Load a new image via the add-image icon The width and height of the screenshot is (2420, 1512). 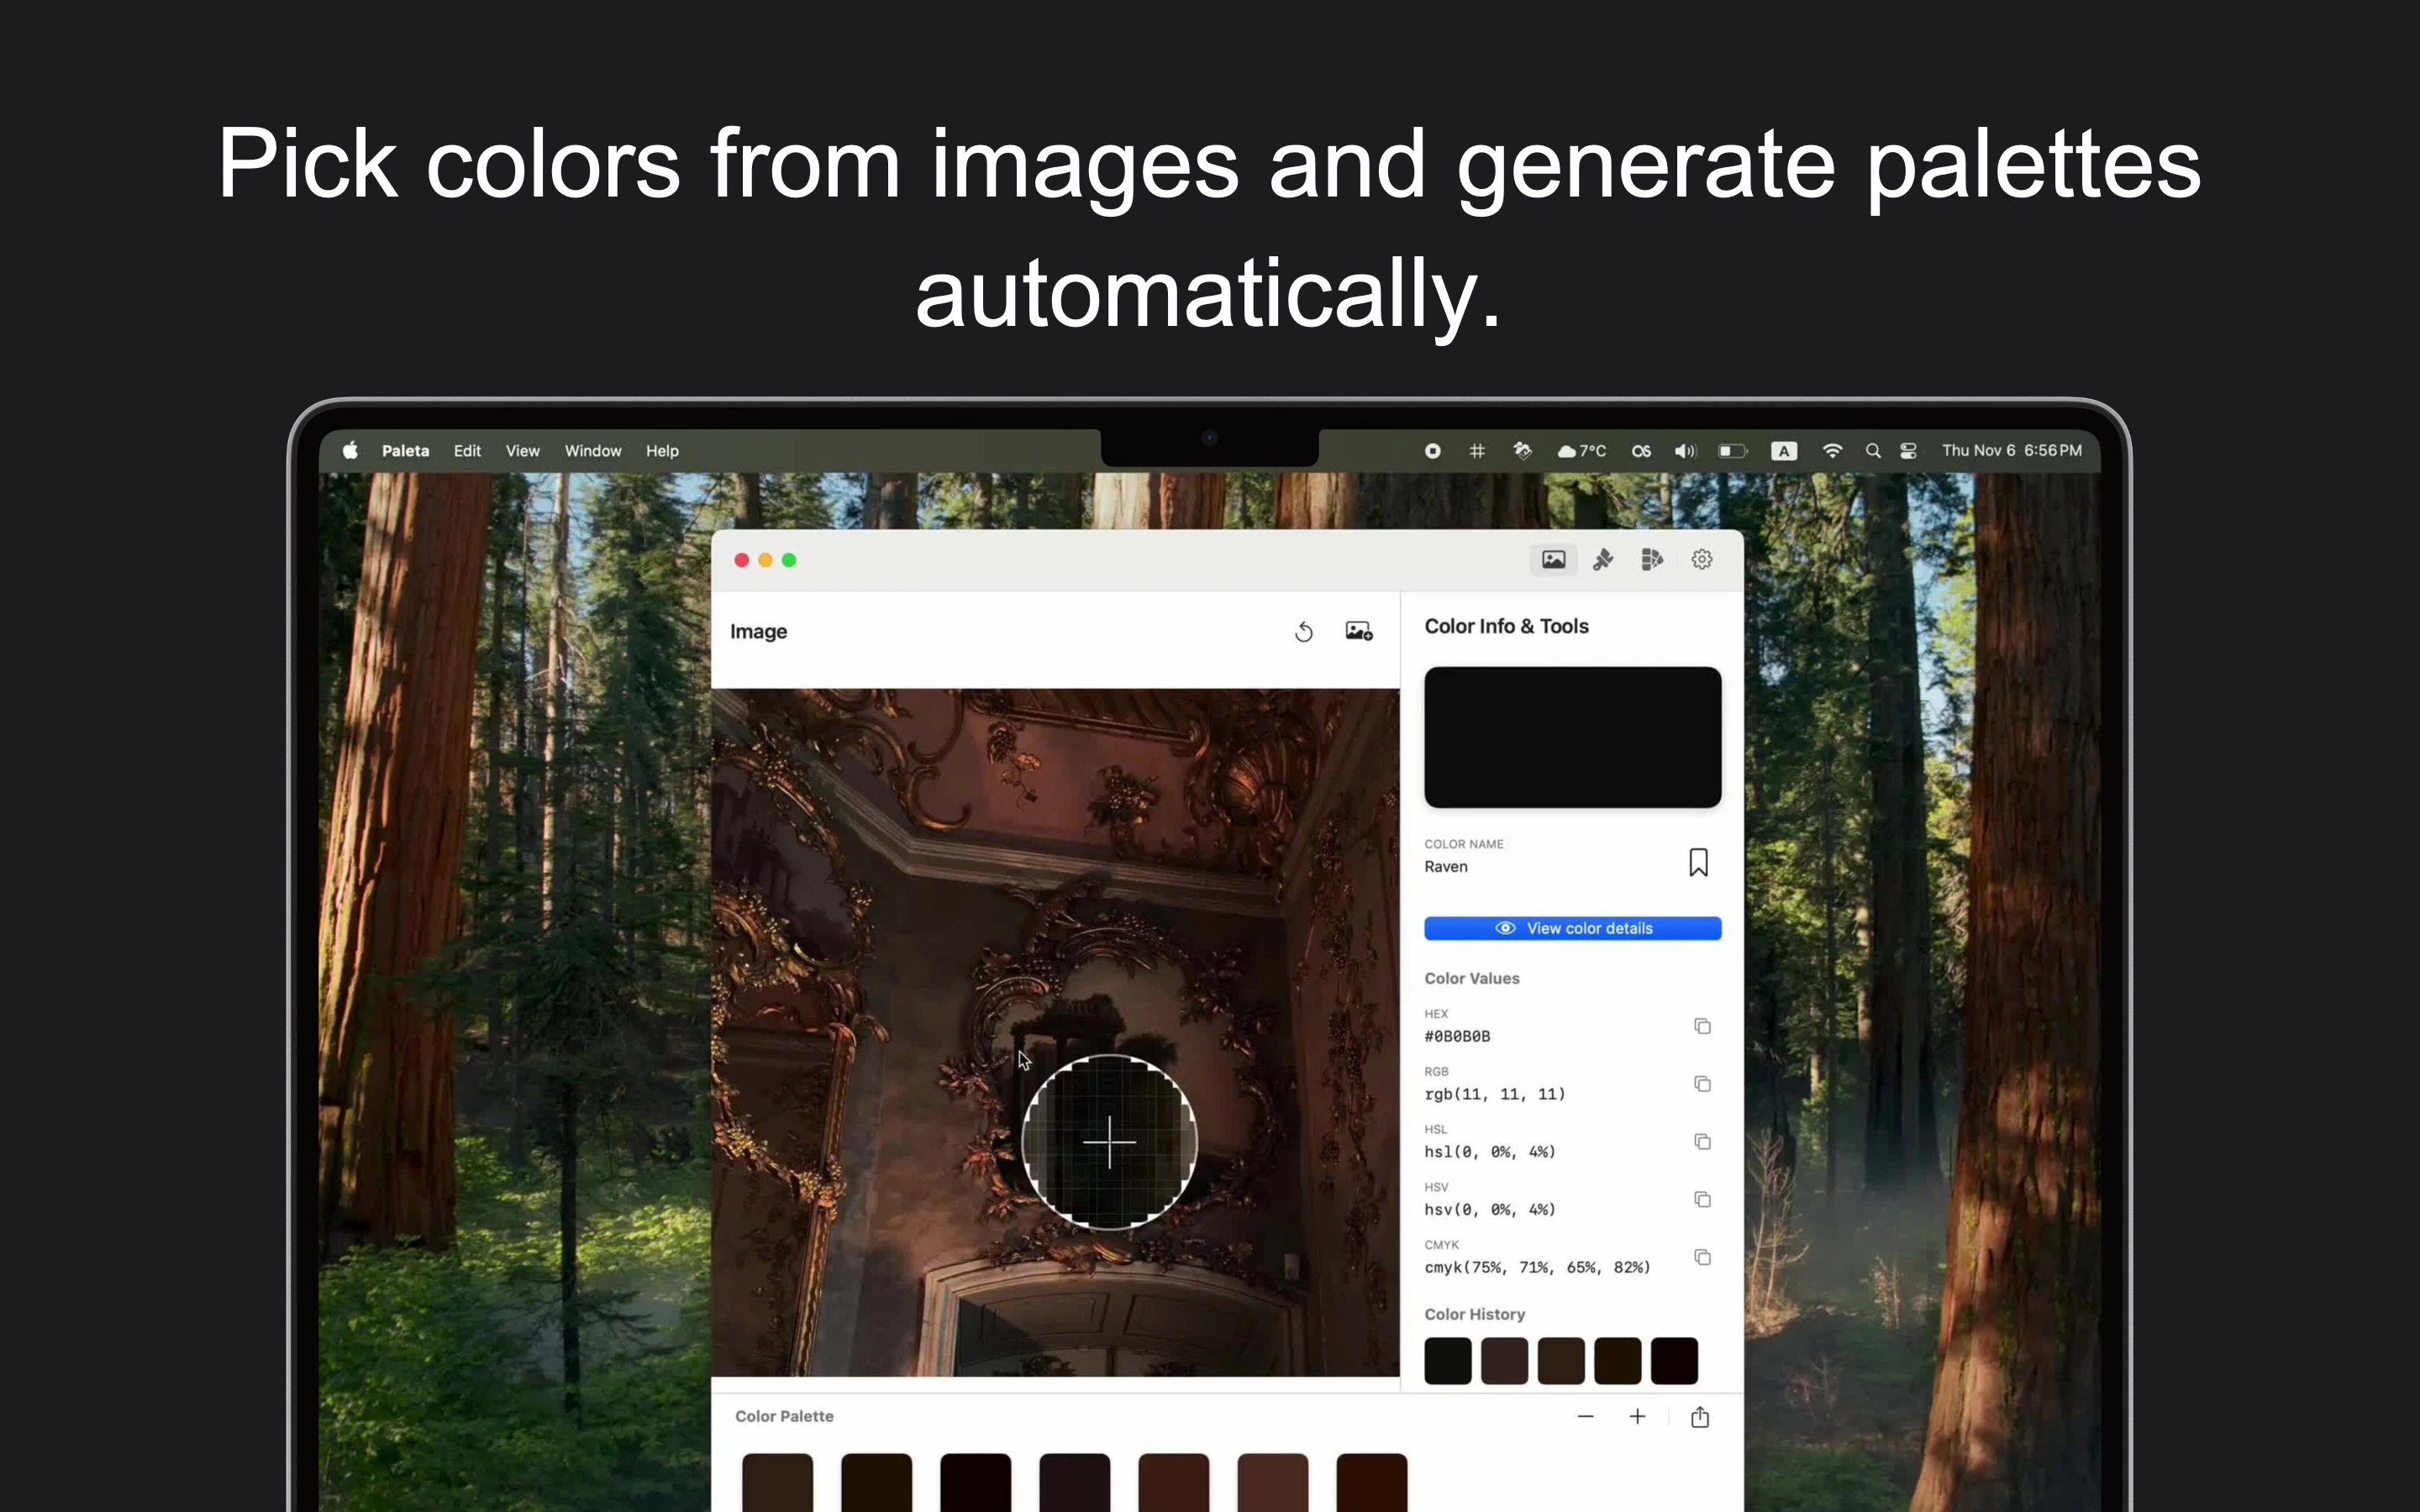1356,630
